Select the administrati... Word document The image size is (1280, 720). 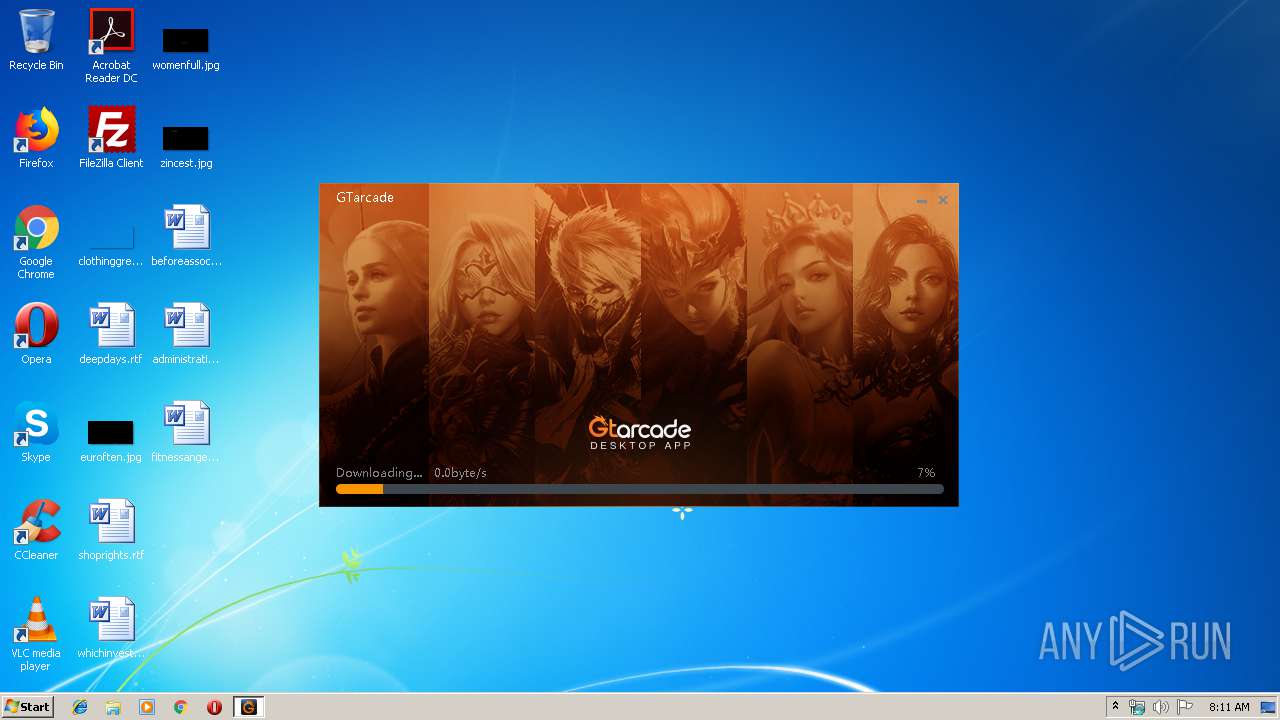pyautogui.click(x=186, y=334)
